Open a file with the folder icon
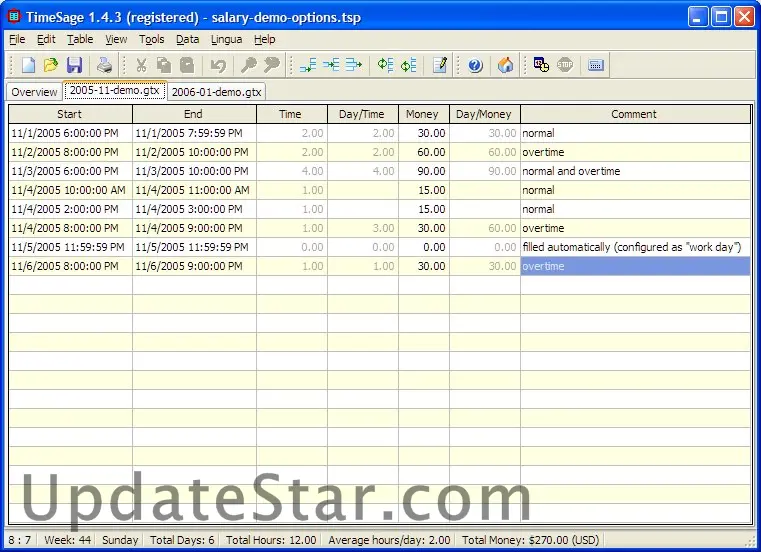Screen dimensions: 761x552 [51, 65]
